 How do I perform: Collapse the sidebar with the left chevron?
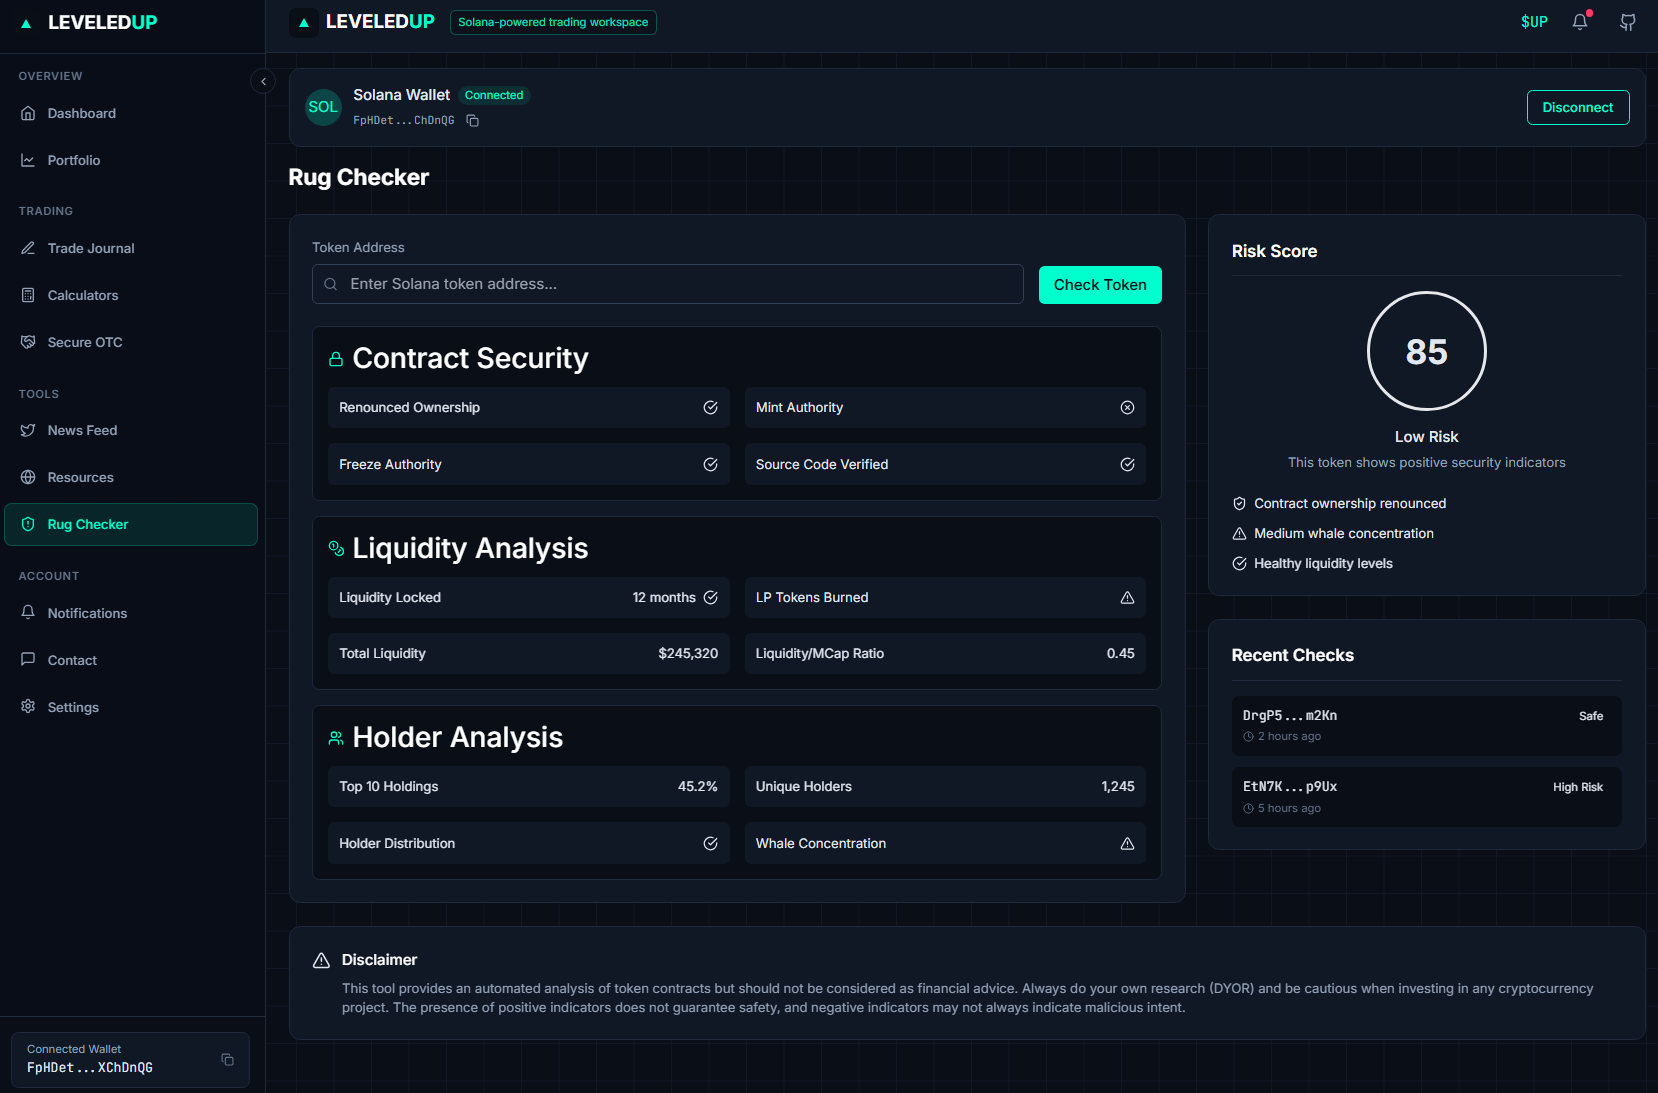263,81
